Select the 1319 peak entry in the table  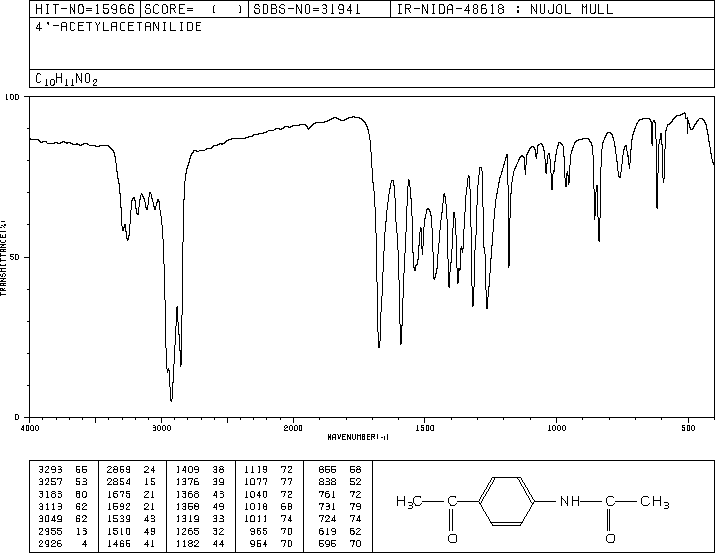pyautogui.click(x=200, y=519)
